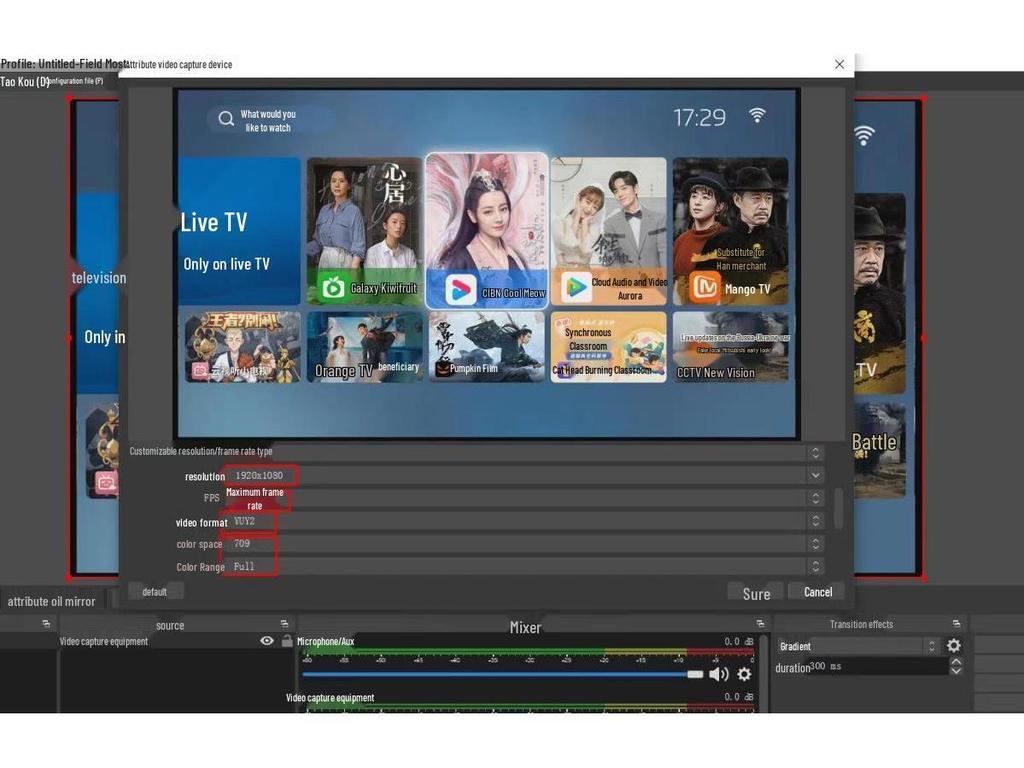Click the source panel title
This screenshot has height=768, width=1024.
[x=170, y=625]
